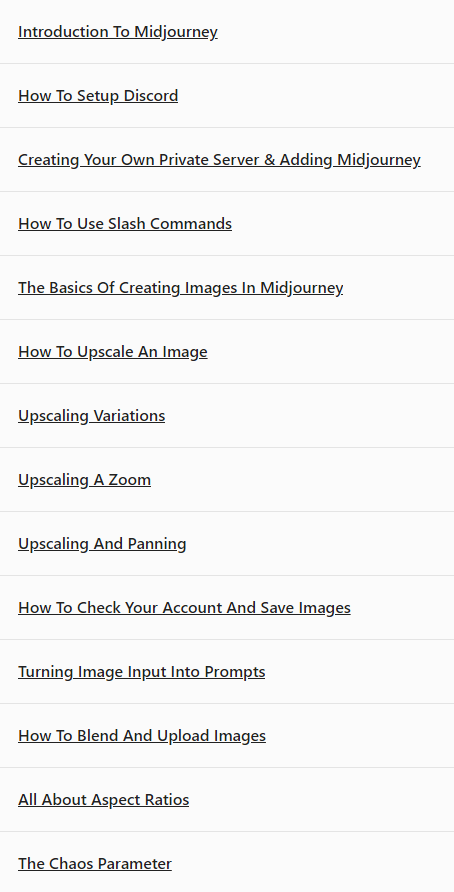Screen dimensions: 454x892
Task: Select The Chaos Parameter link
Action: coord(94,864)
